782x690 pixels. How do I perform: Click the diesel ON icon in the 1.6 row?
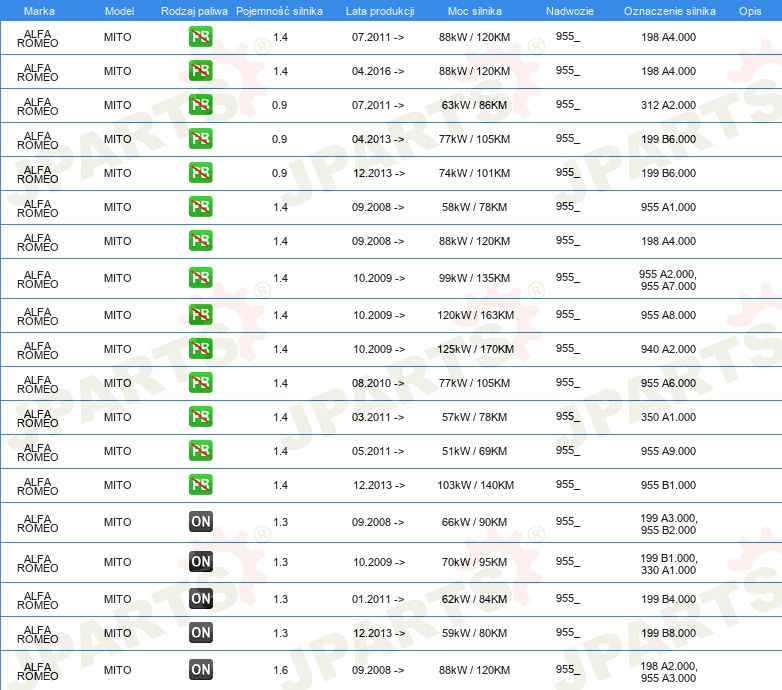[x=200, y=670]
